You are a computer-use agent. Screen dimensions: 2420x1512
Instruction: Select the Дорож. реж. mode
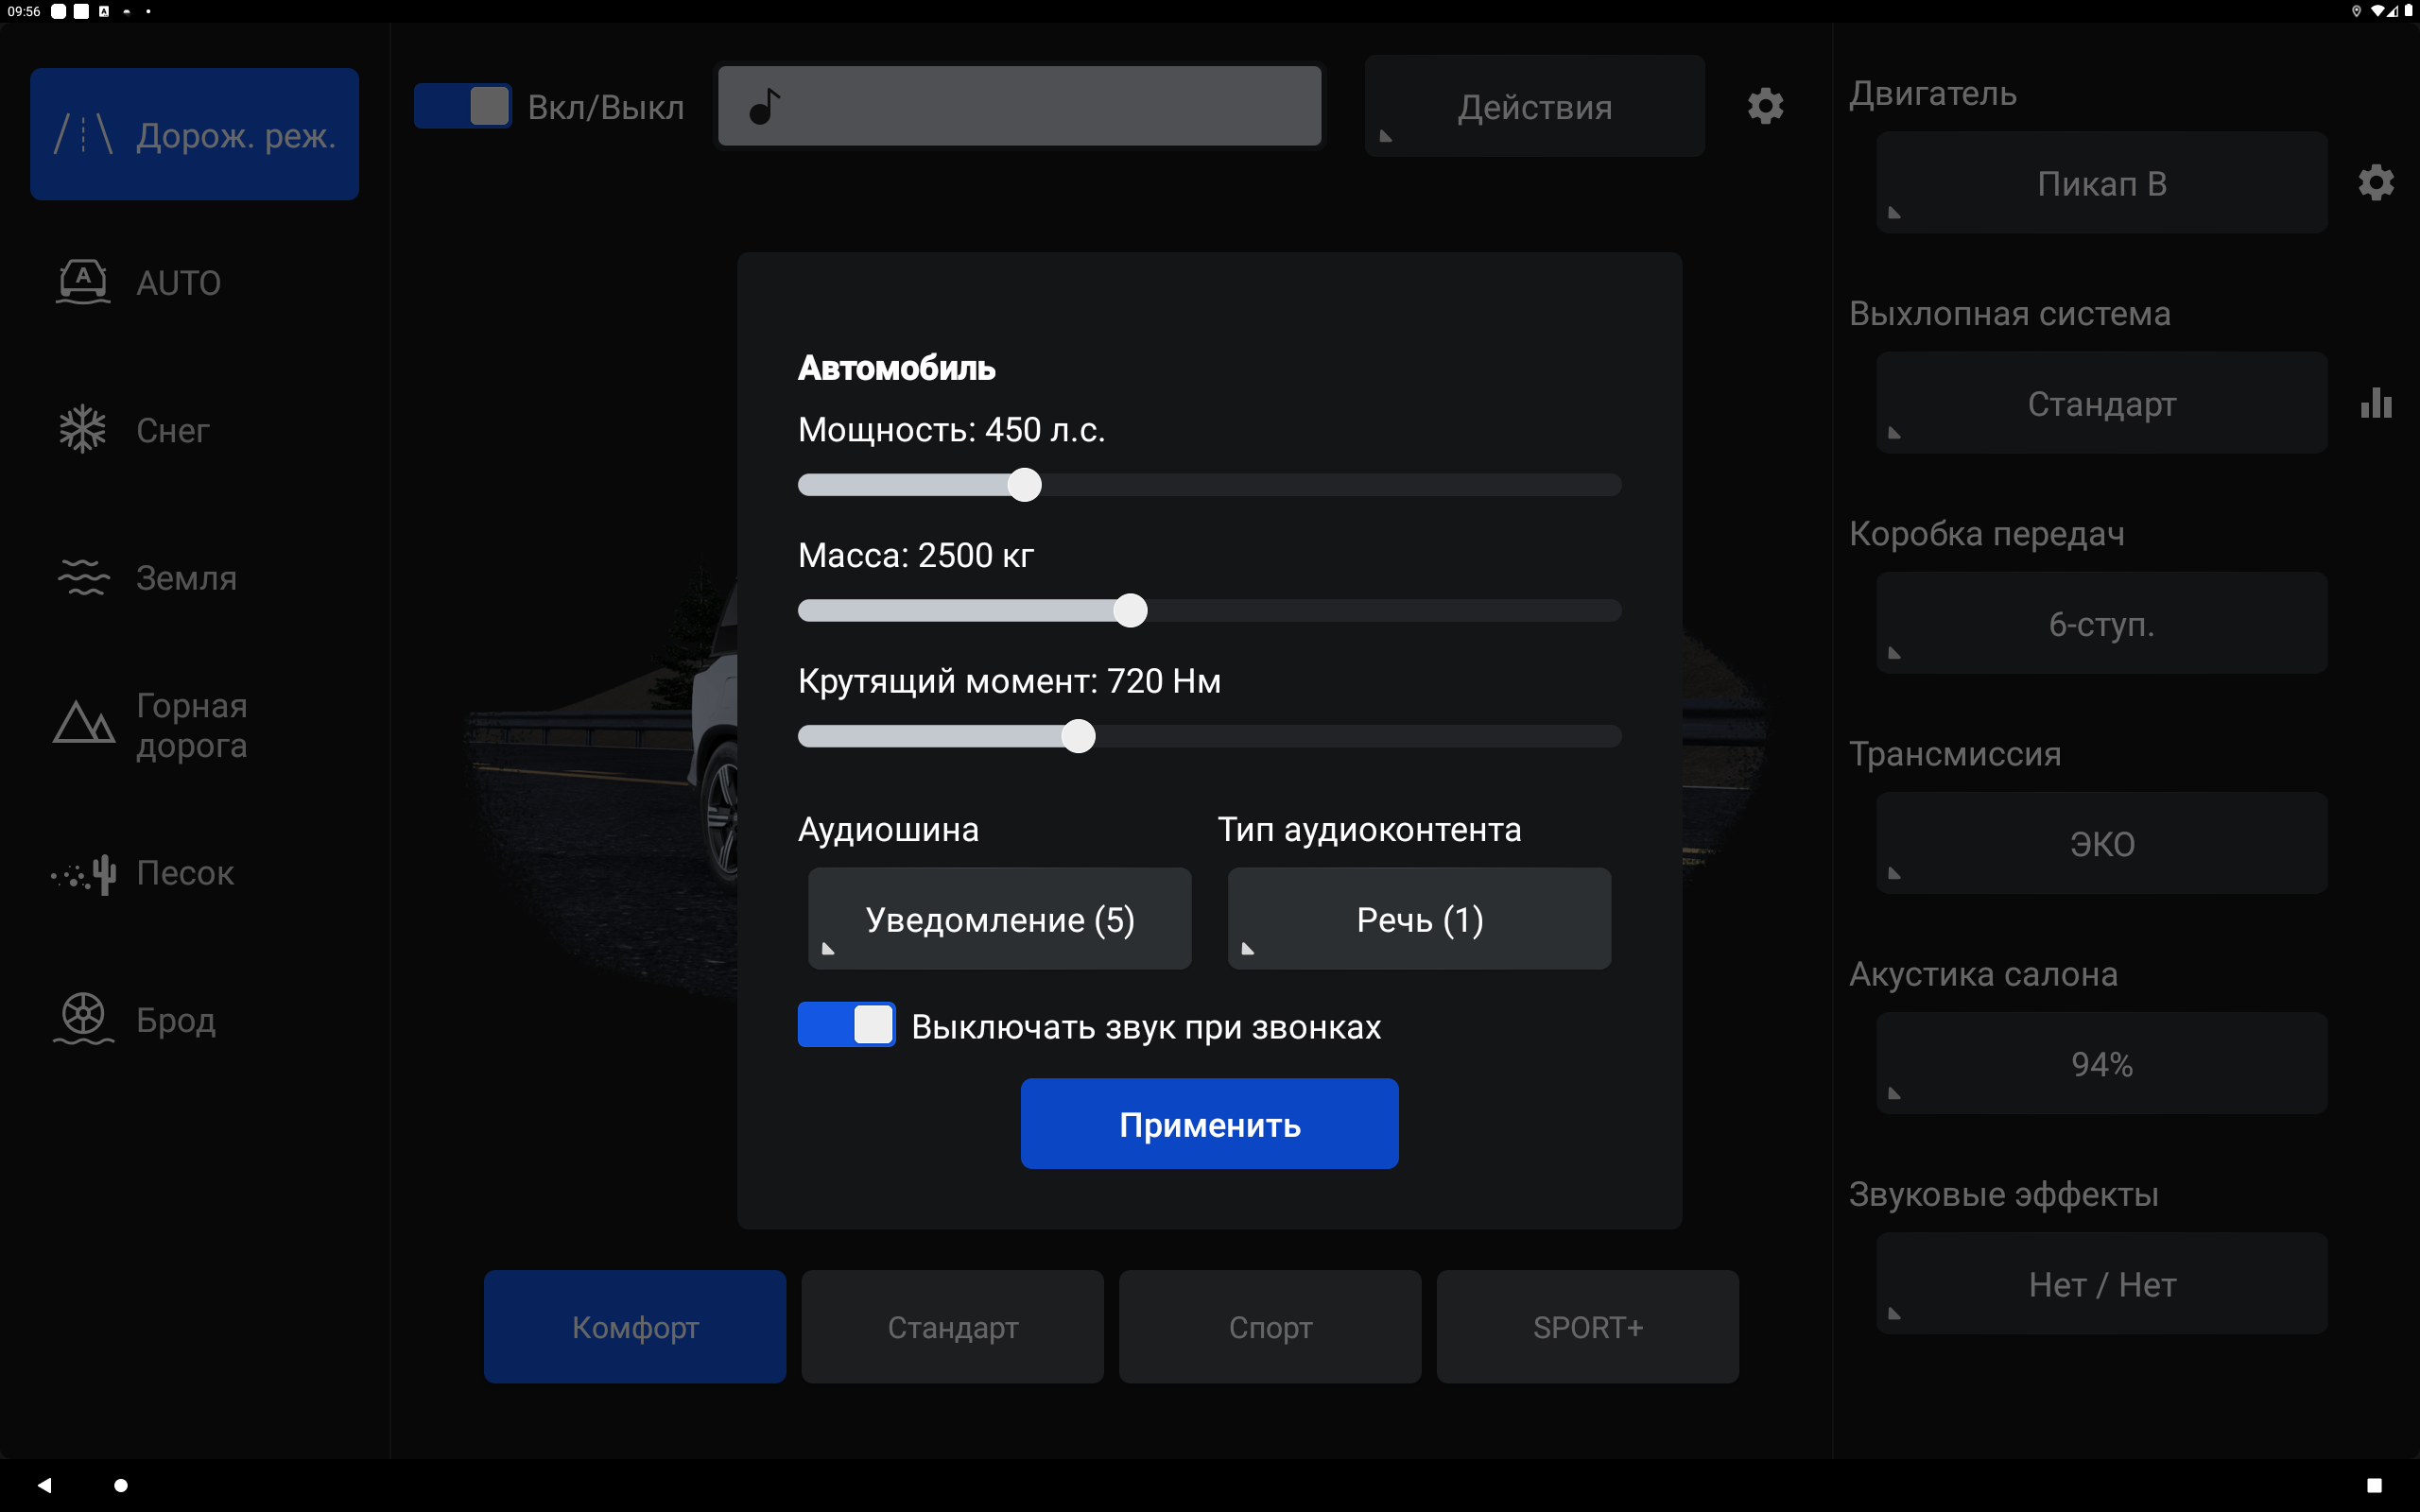pos(194,134)
